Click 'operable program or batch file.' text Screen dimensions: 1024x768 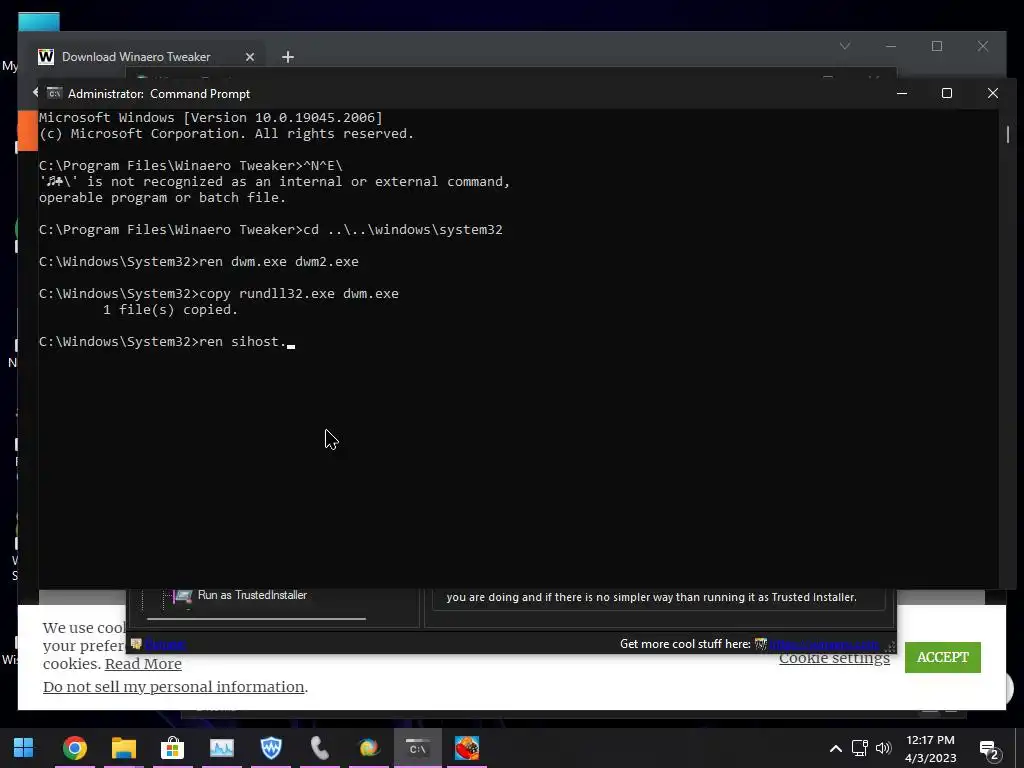163,197
